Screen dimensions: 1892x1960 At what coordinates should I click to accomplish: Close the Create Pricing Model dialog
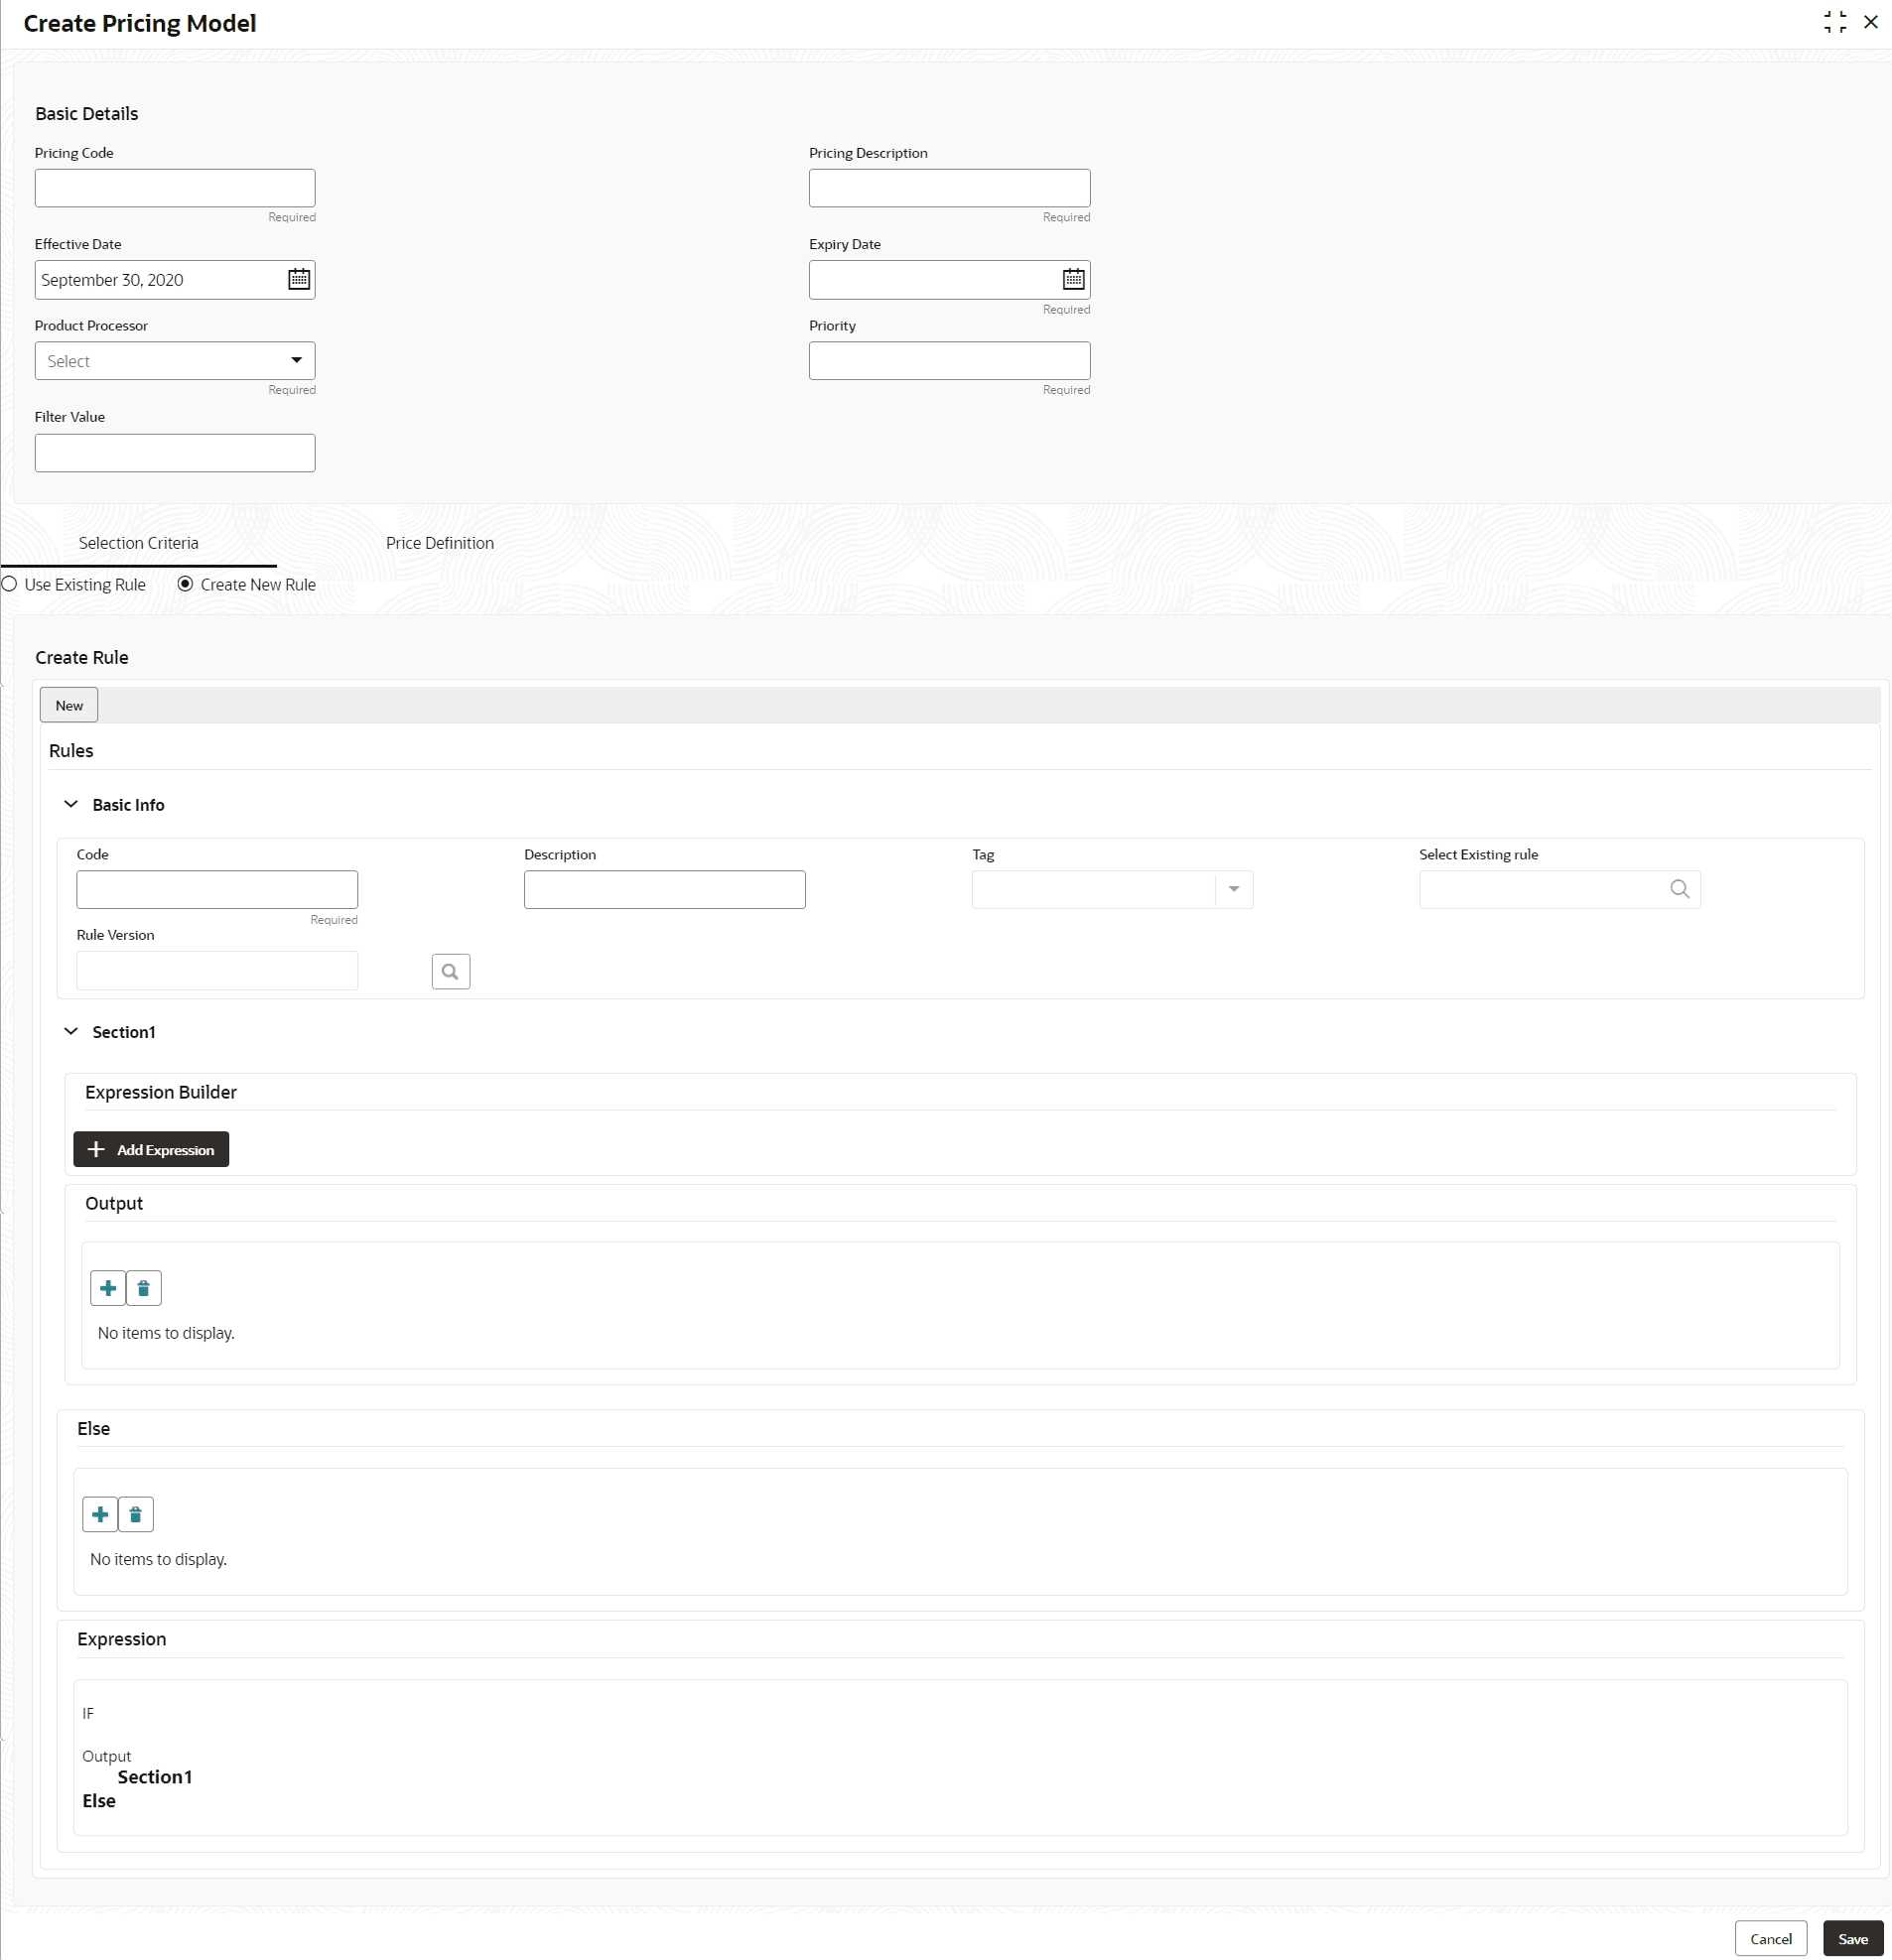click(x=1870, y=22)
